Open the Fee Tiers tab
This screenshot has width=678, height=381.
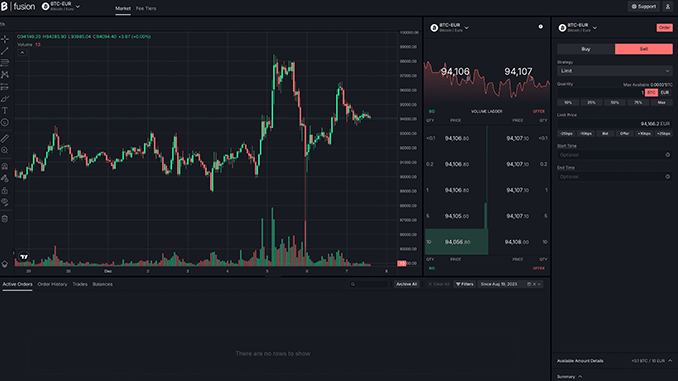click(x=146, y=8)
